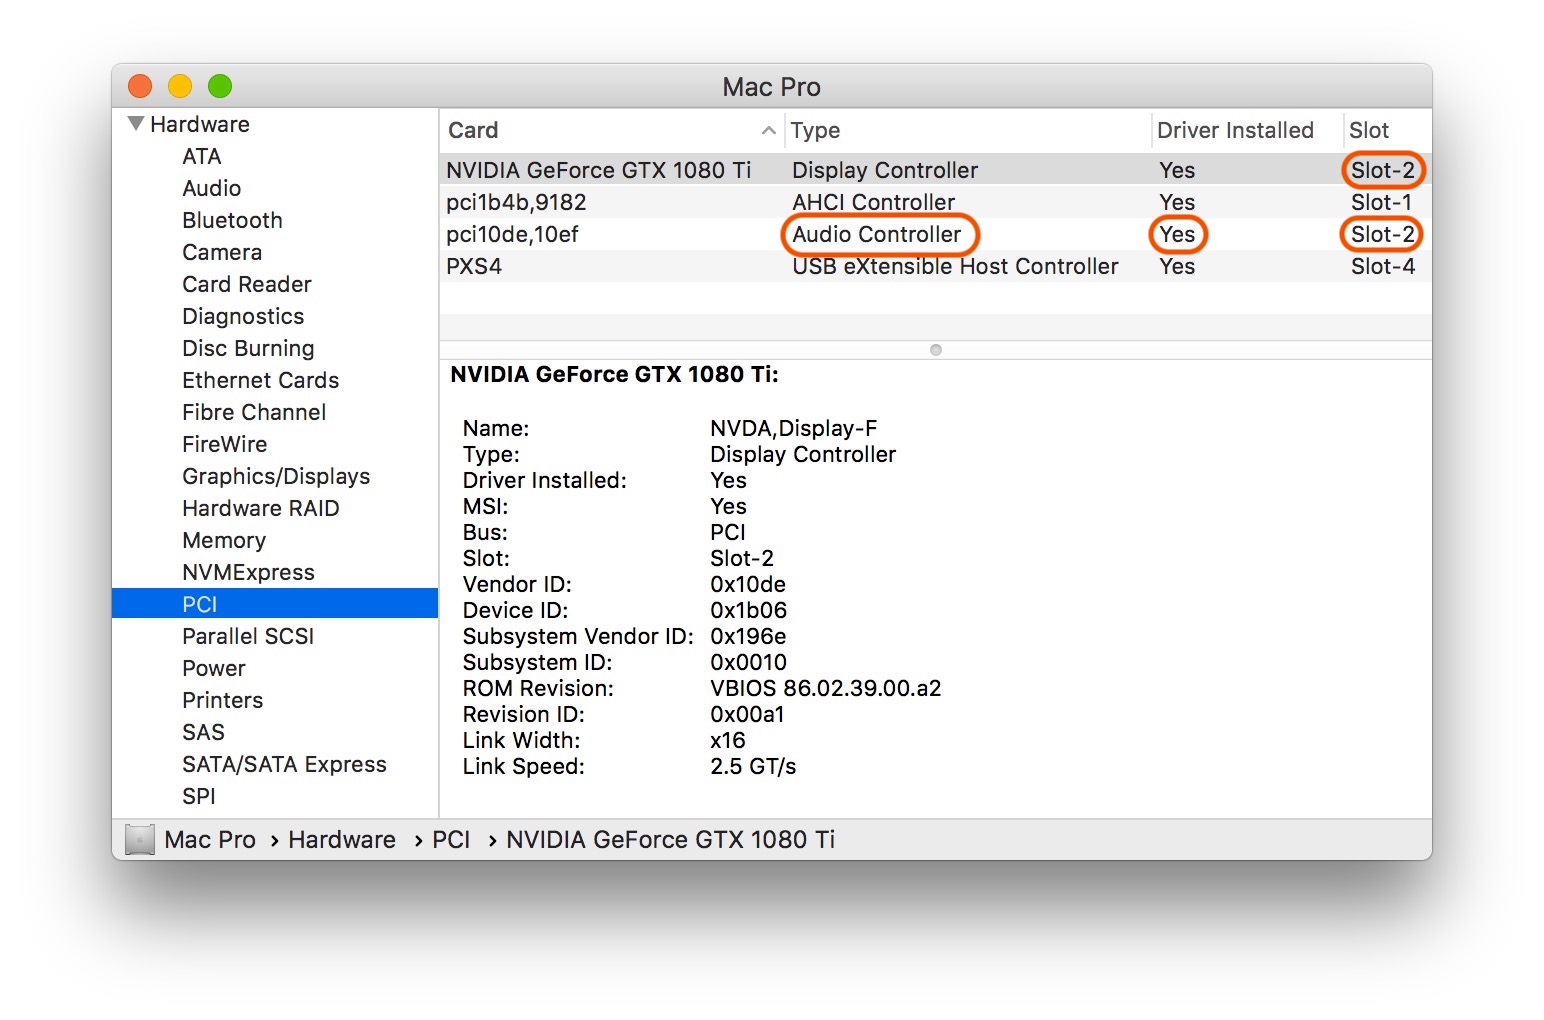Click Yes in the PXS4 row

tap(1177, 266)
